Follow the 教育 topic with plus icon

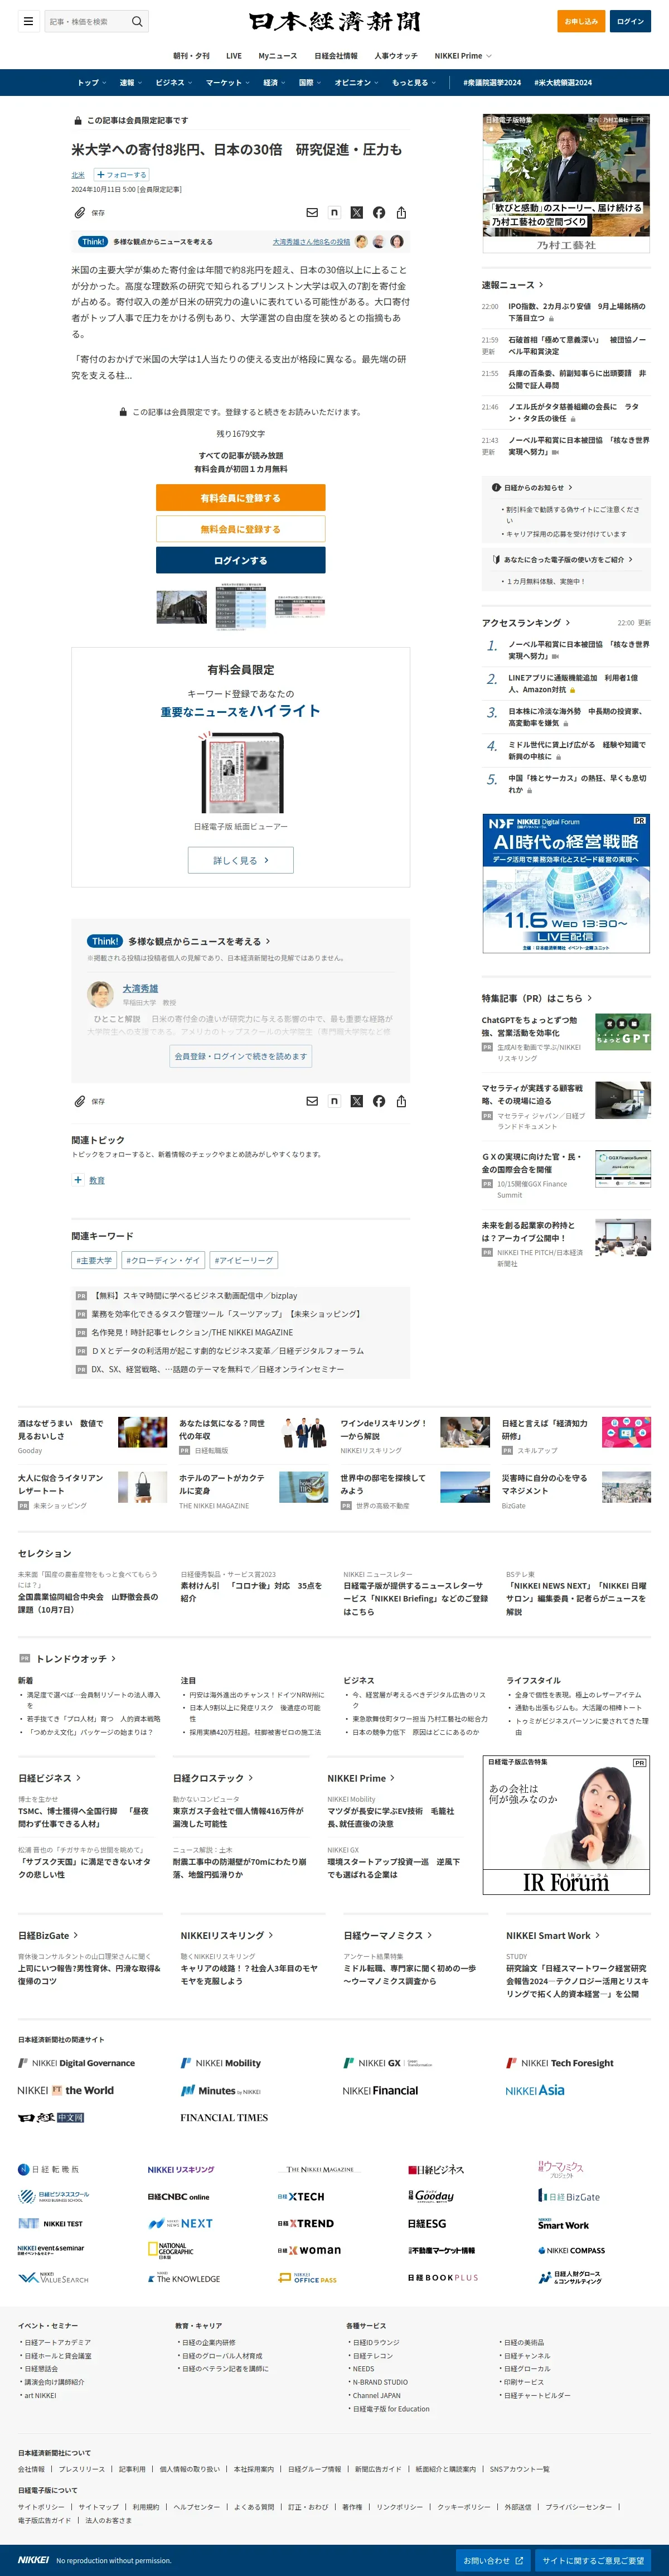pos(78,1180)
